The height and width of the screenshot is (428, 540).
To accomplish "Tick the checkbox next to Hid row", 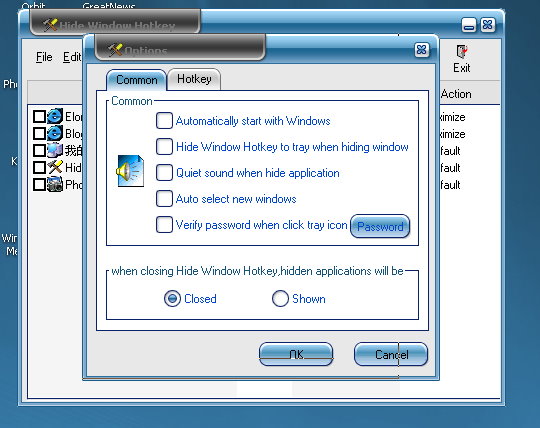I will click(x=39, y=167).
